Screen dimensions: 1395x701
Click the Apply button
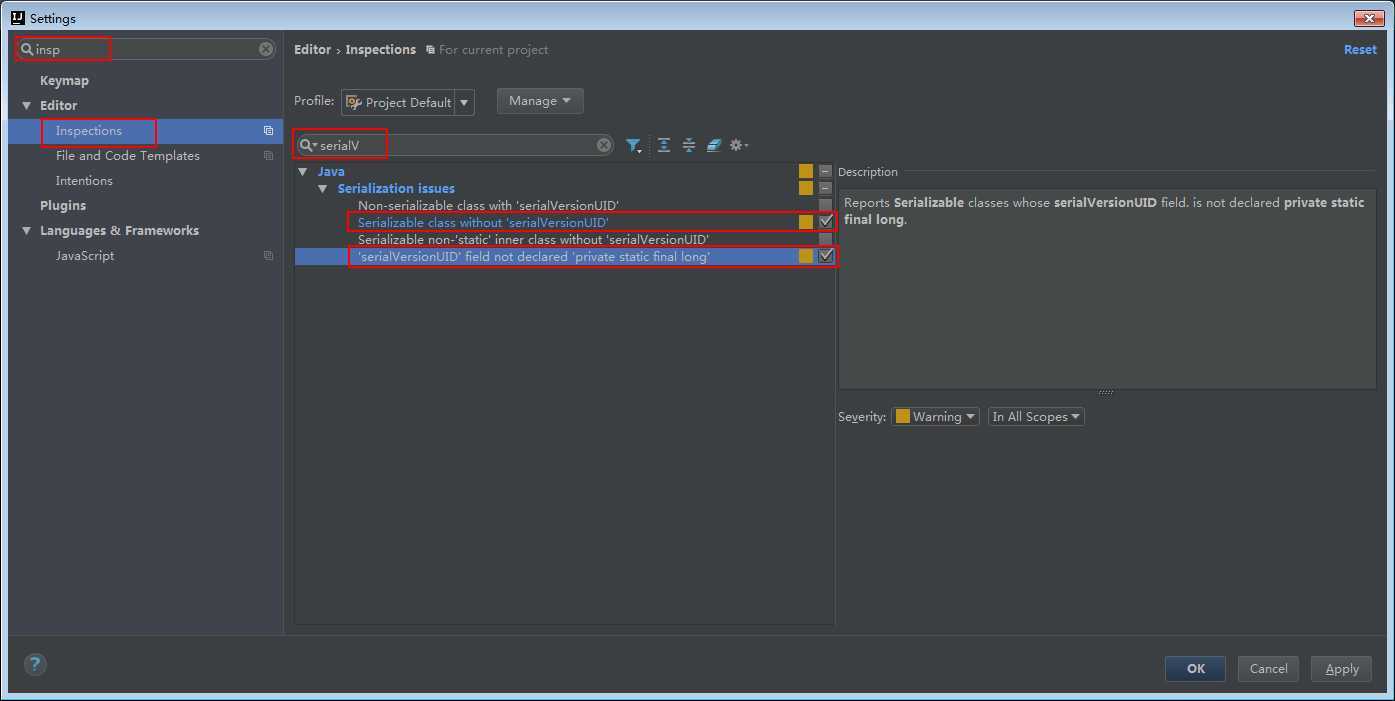[1342, 669]
